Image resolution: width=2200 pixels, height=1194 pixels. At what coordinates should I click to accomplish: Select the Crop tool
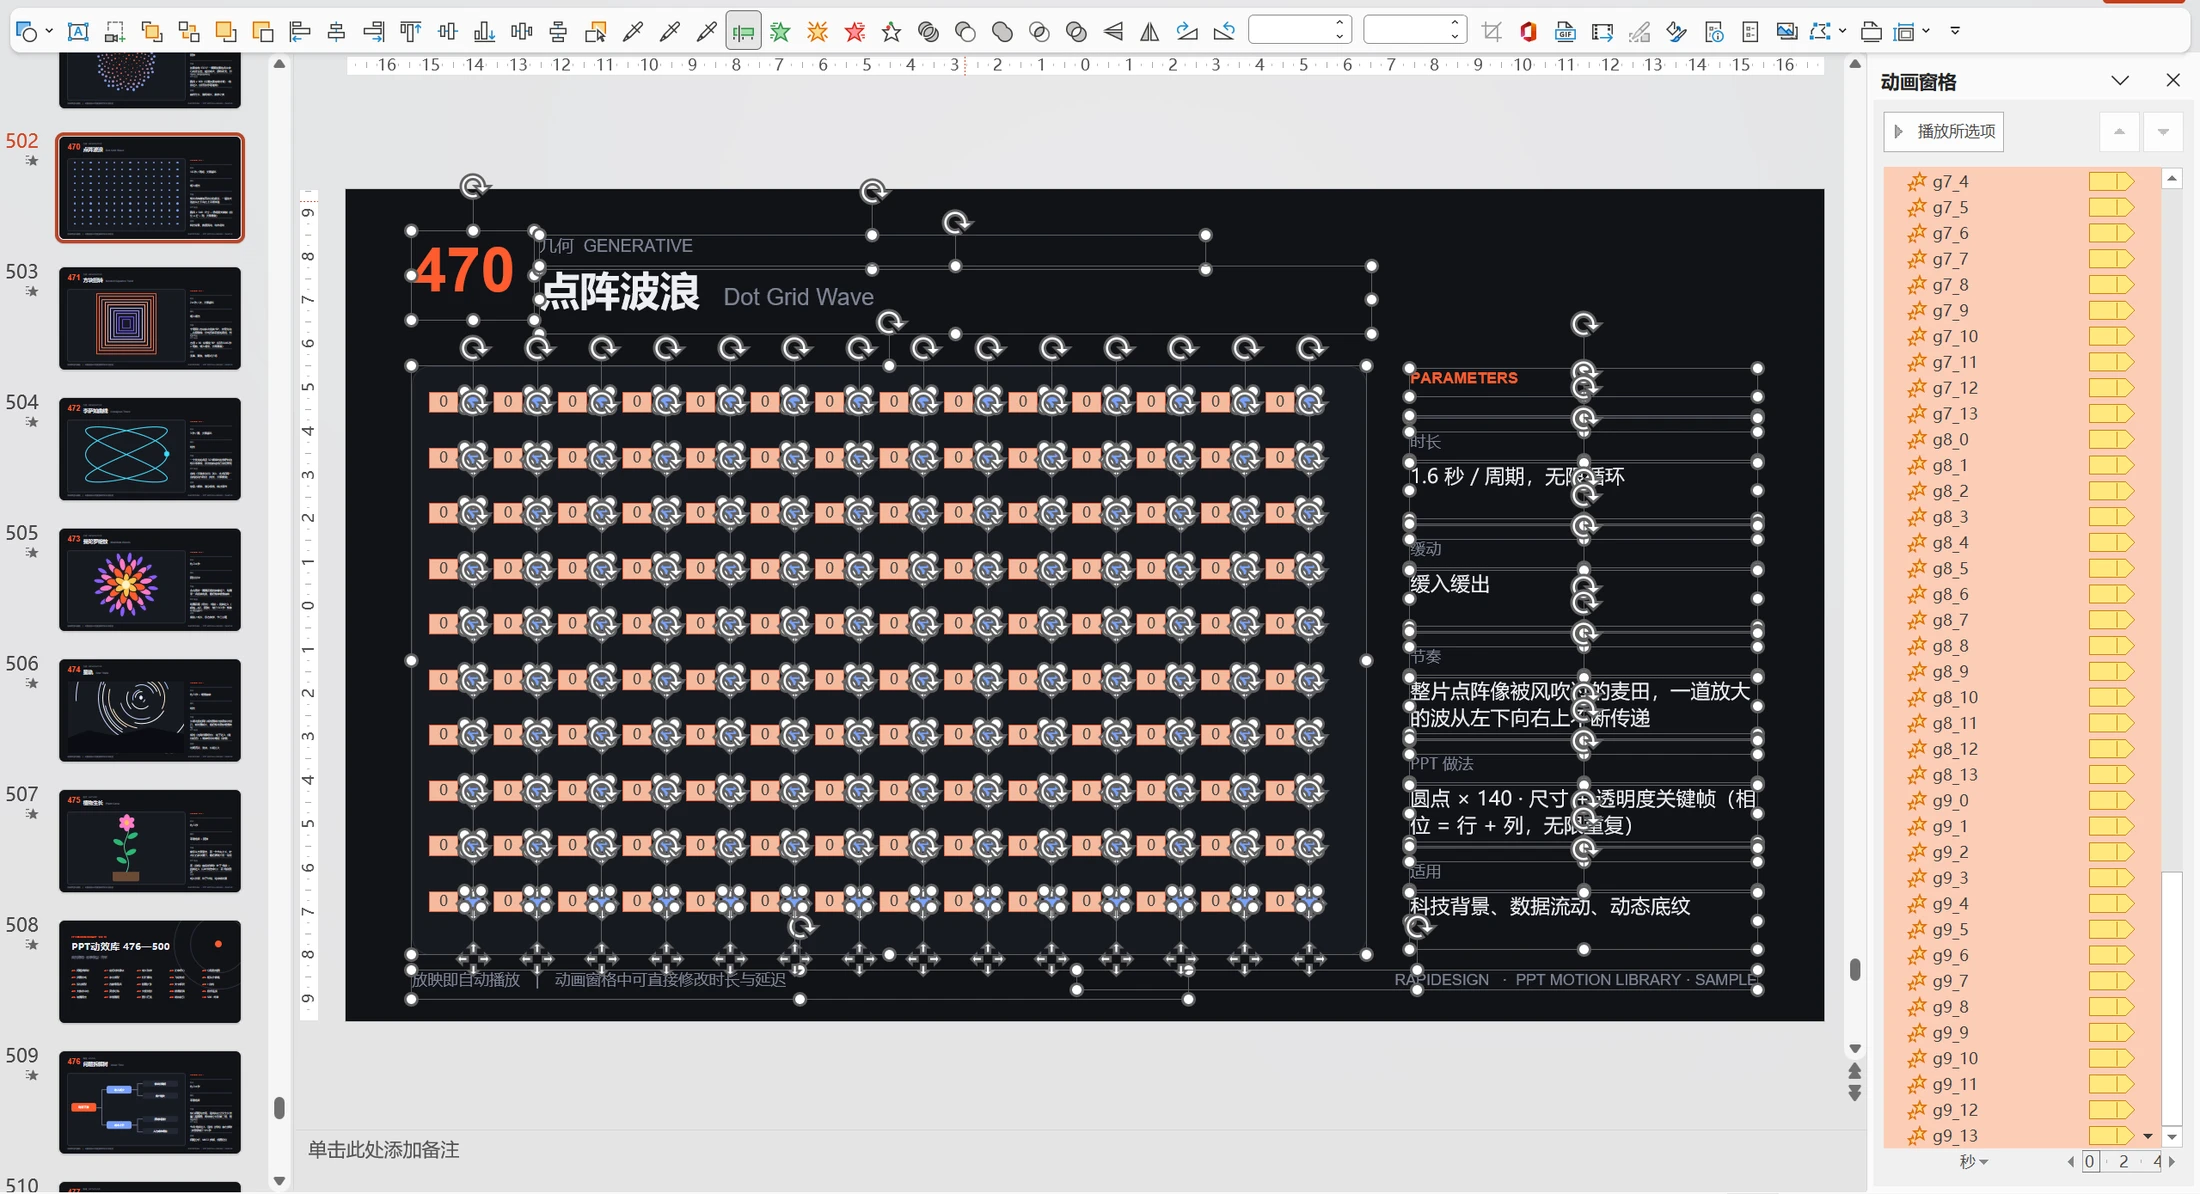tap(1491, 32)
